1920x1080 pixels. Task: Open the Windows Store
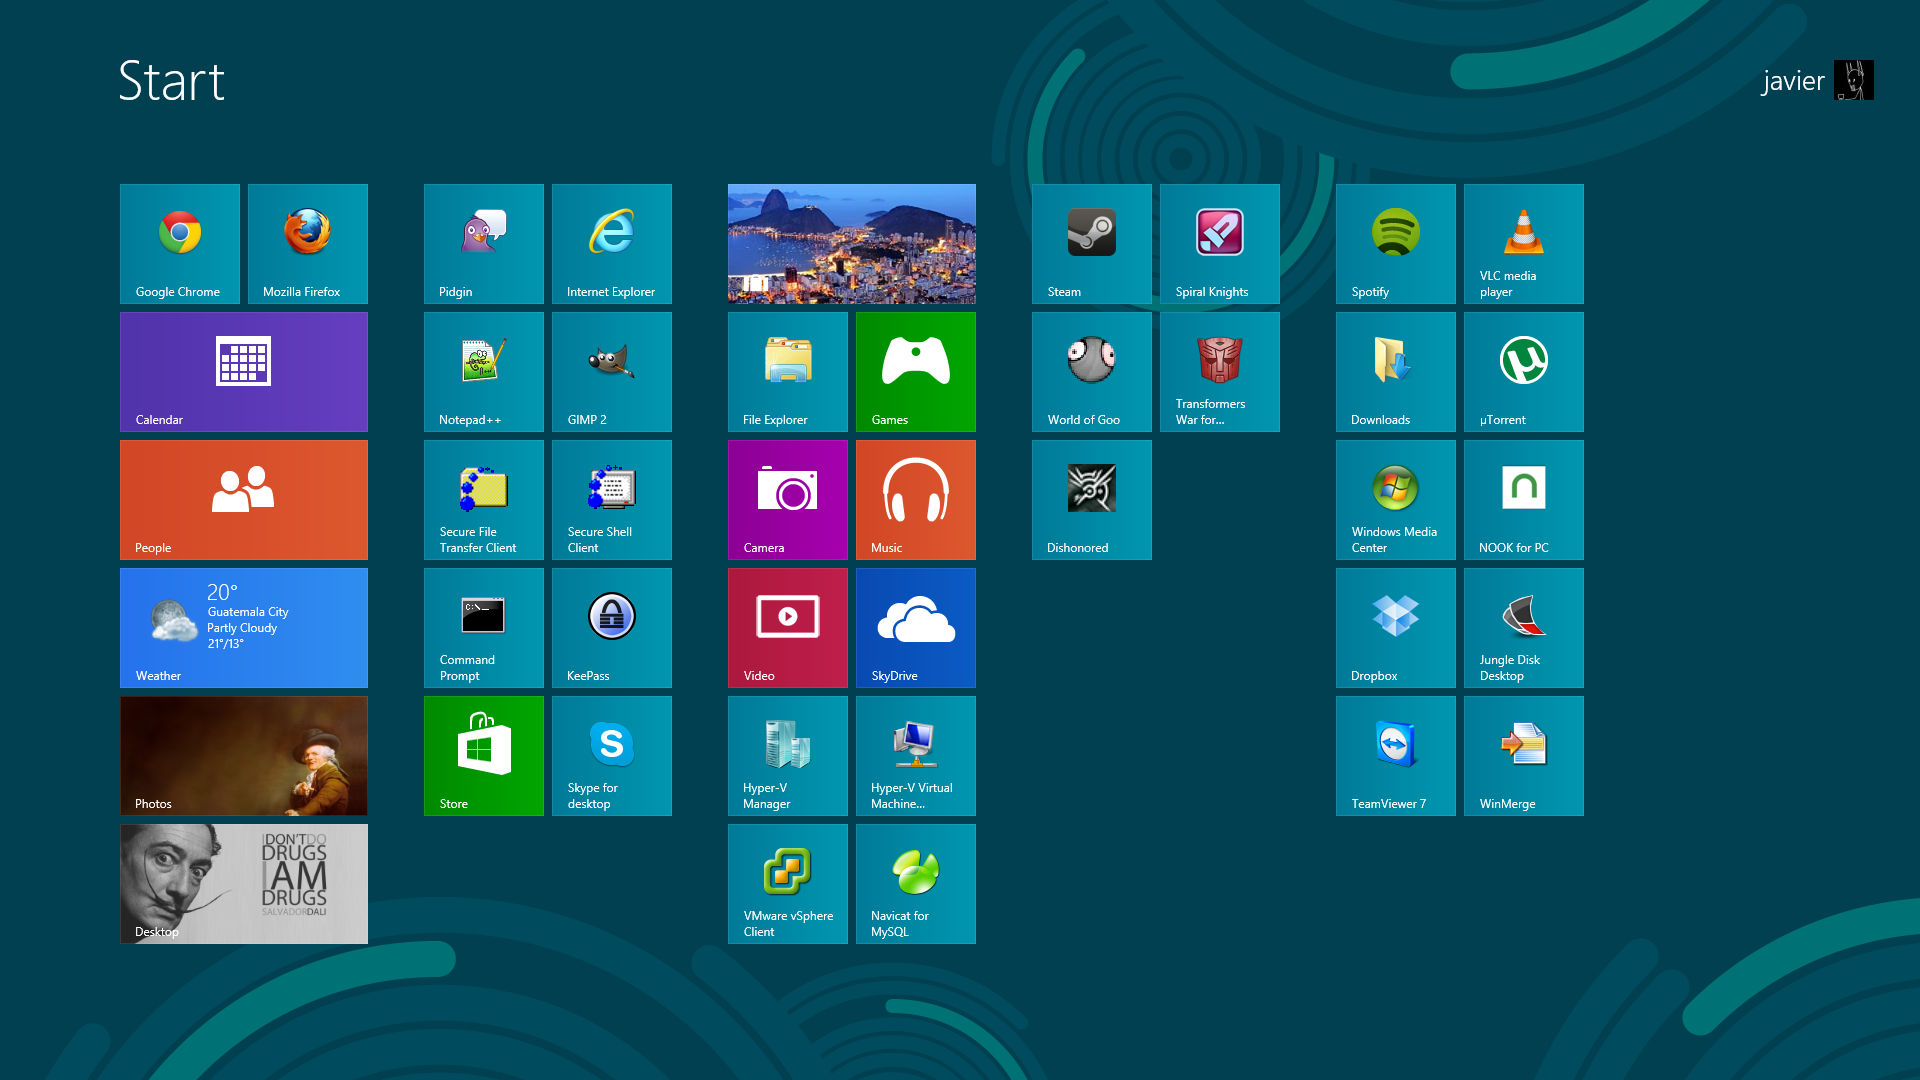(x=483, y=755)
